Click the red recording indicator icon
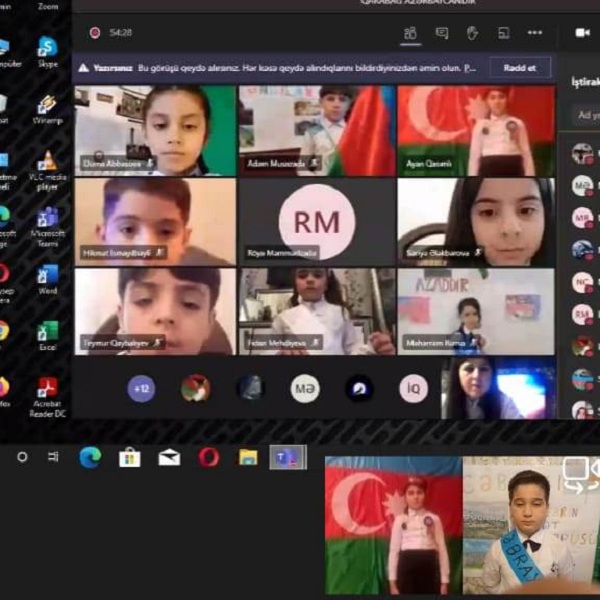The height and width of the screenshot is (600, 600). (x=95, y=33)
